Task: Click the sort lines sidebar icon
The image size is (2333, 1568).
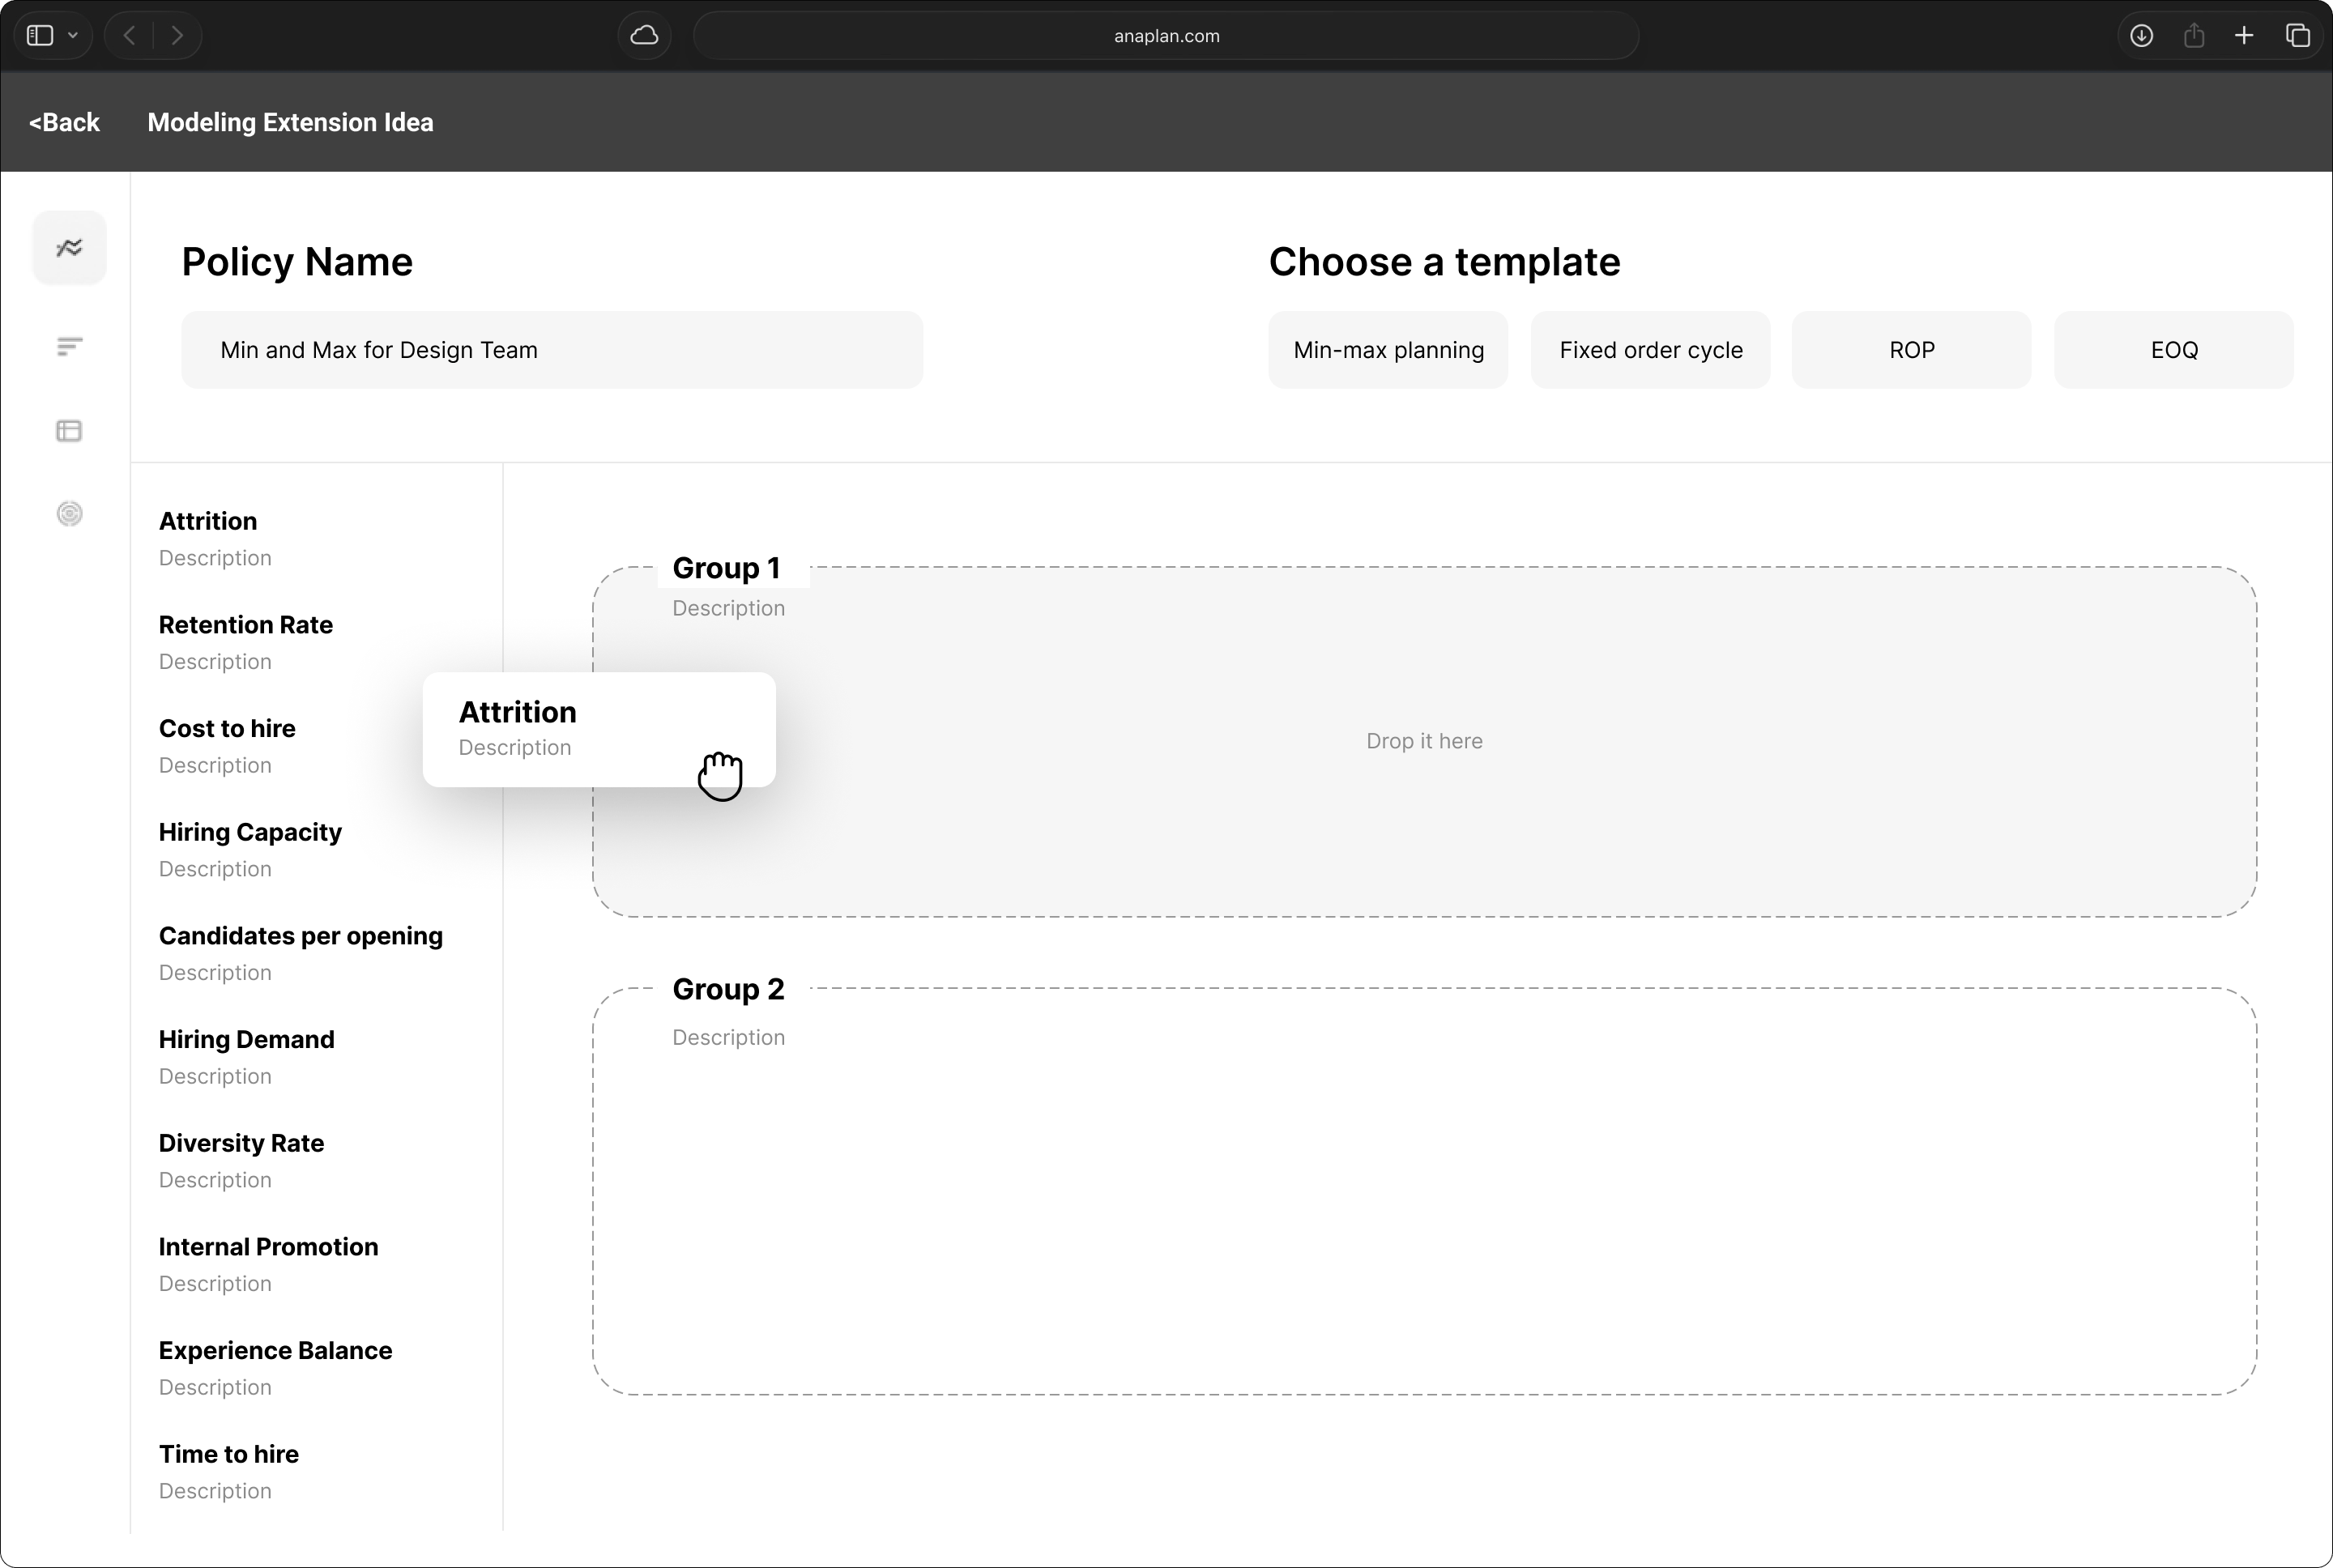Action: (69, 347)
